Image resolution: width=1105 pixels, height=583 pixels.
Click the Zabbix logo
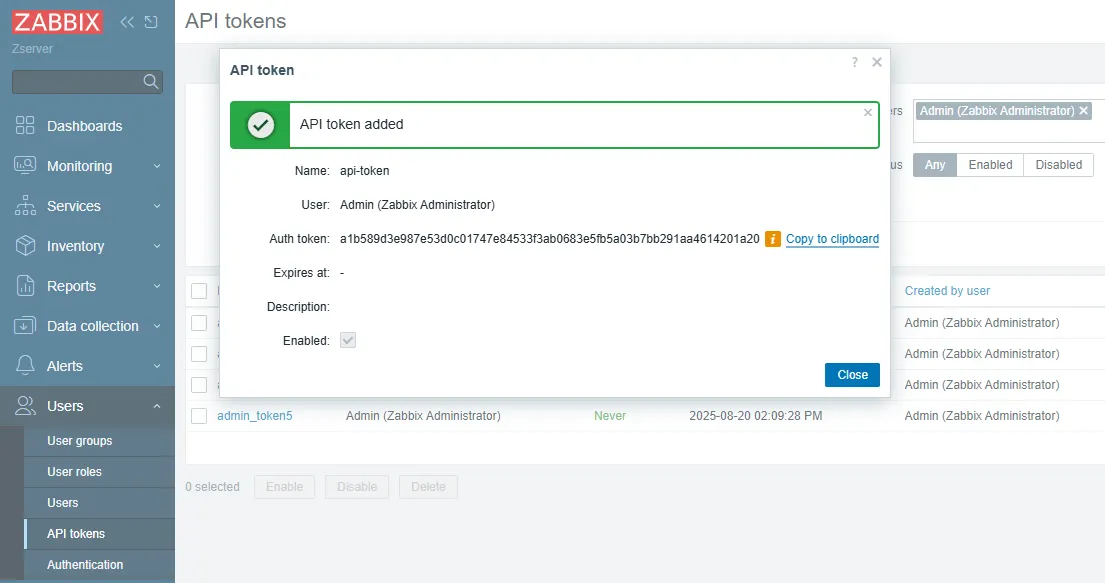pos(57,22)
